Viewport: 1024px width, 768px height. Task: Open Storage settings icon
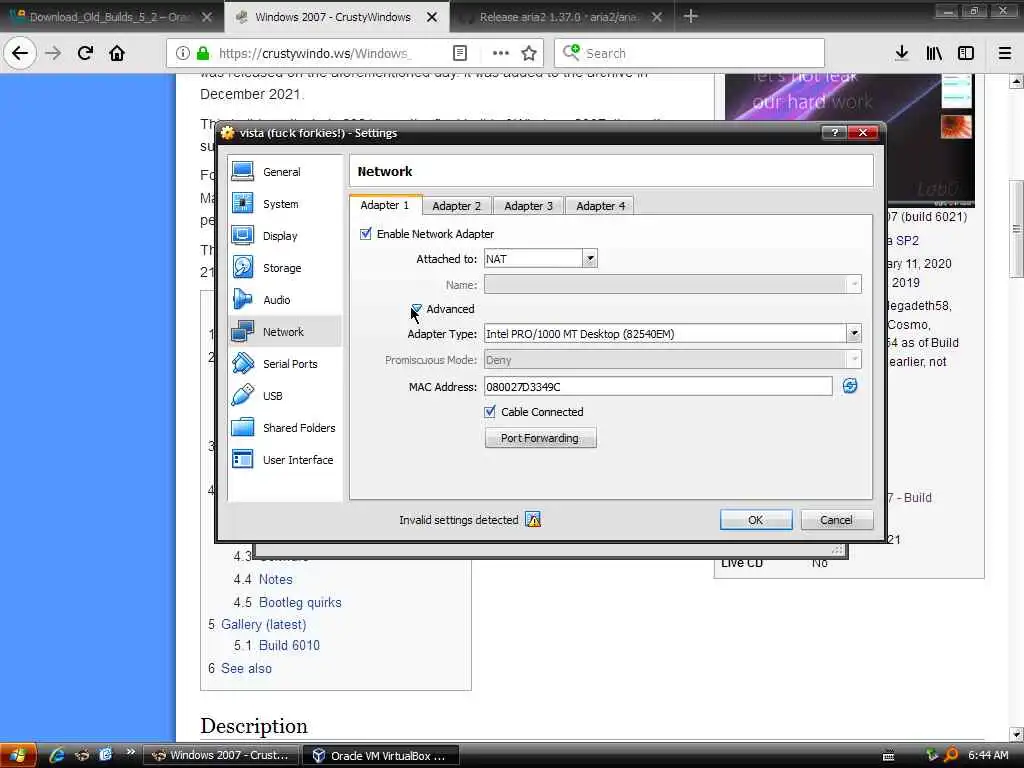pyautogui.click(x=242, y=268)
